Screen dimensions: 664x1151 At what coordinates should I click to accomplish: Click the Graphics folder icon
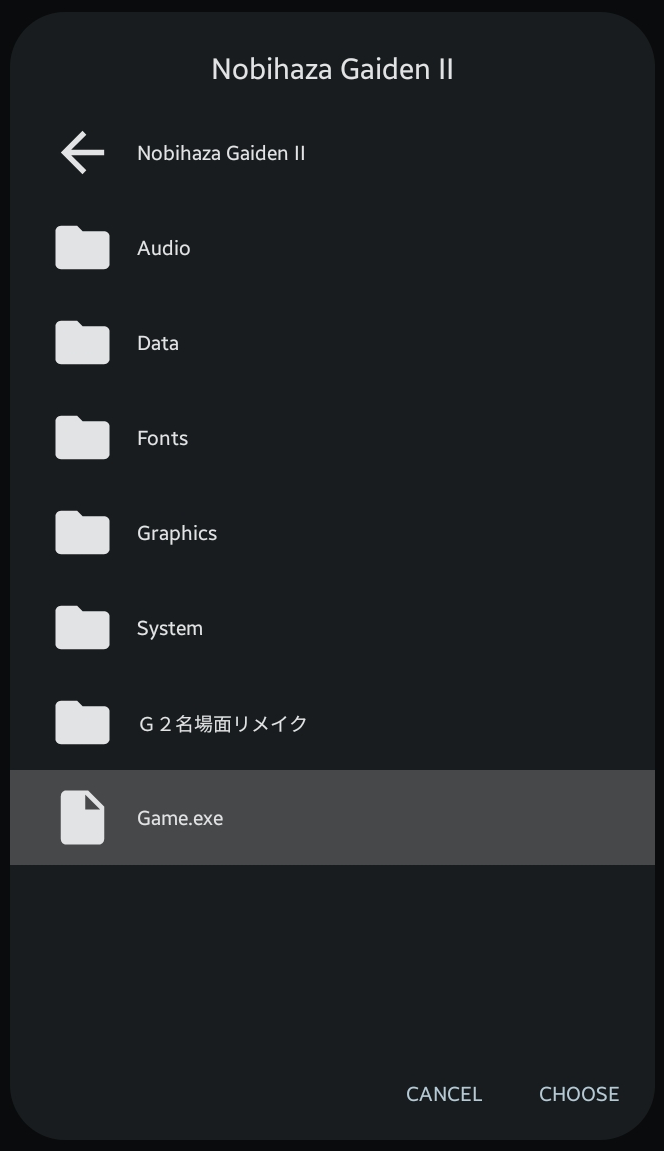tap(82, 533)
